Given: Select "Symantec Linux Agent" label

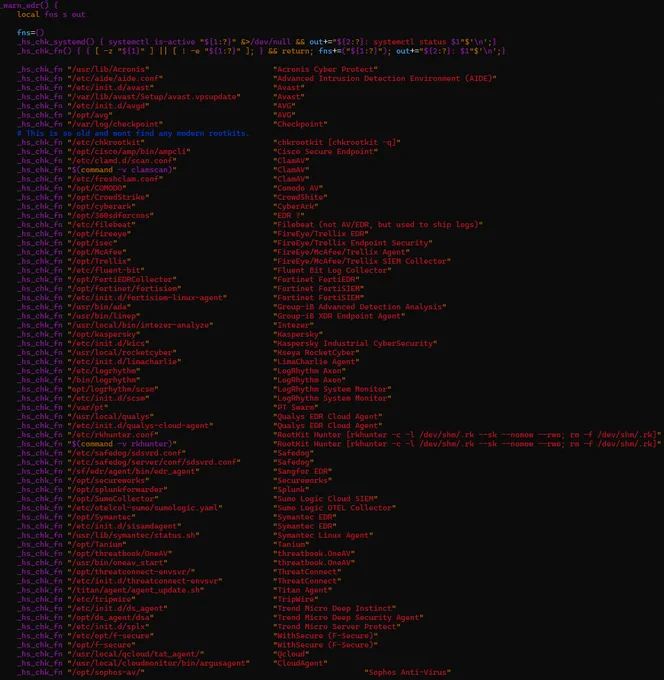Looking at the screenshot, I should pos(323,535).
